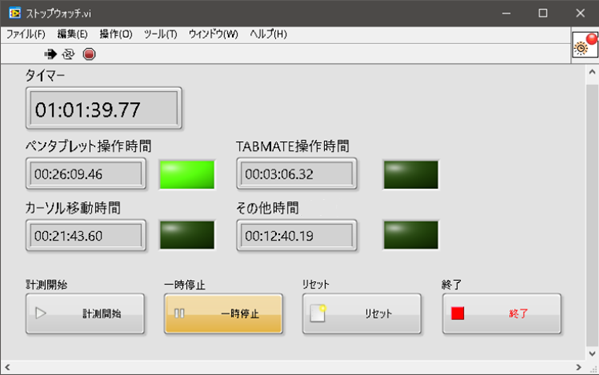This screenshot has height=375, width=599.
Task: Click the Run Continuously toolbar icon
Action: 68,54
